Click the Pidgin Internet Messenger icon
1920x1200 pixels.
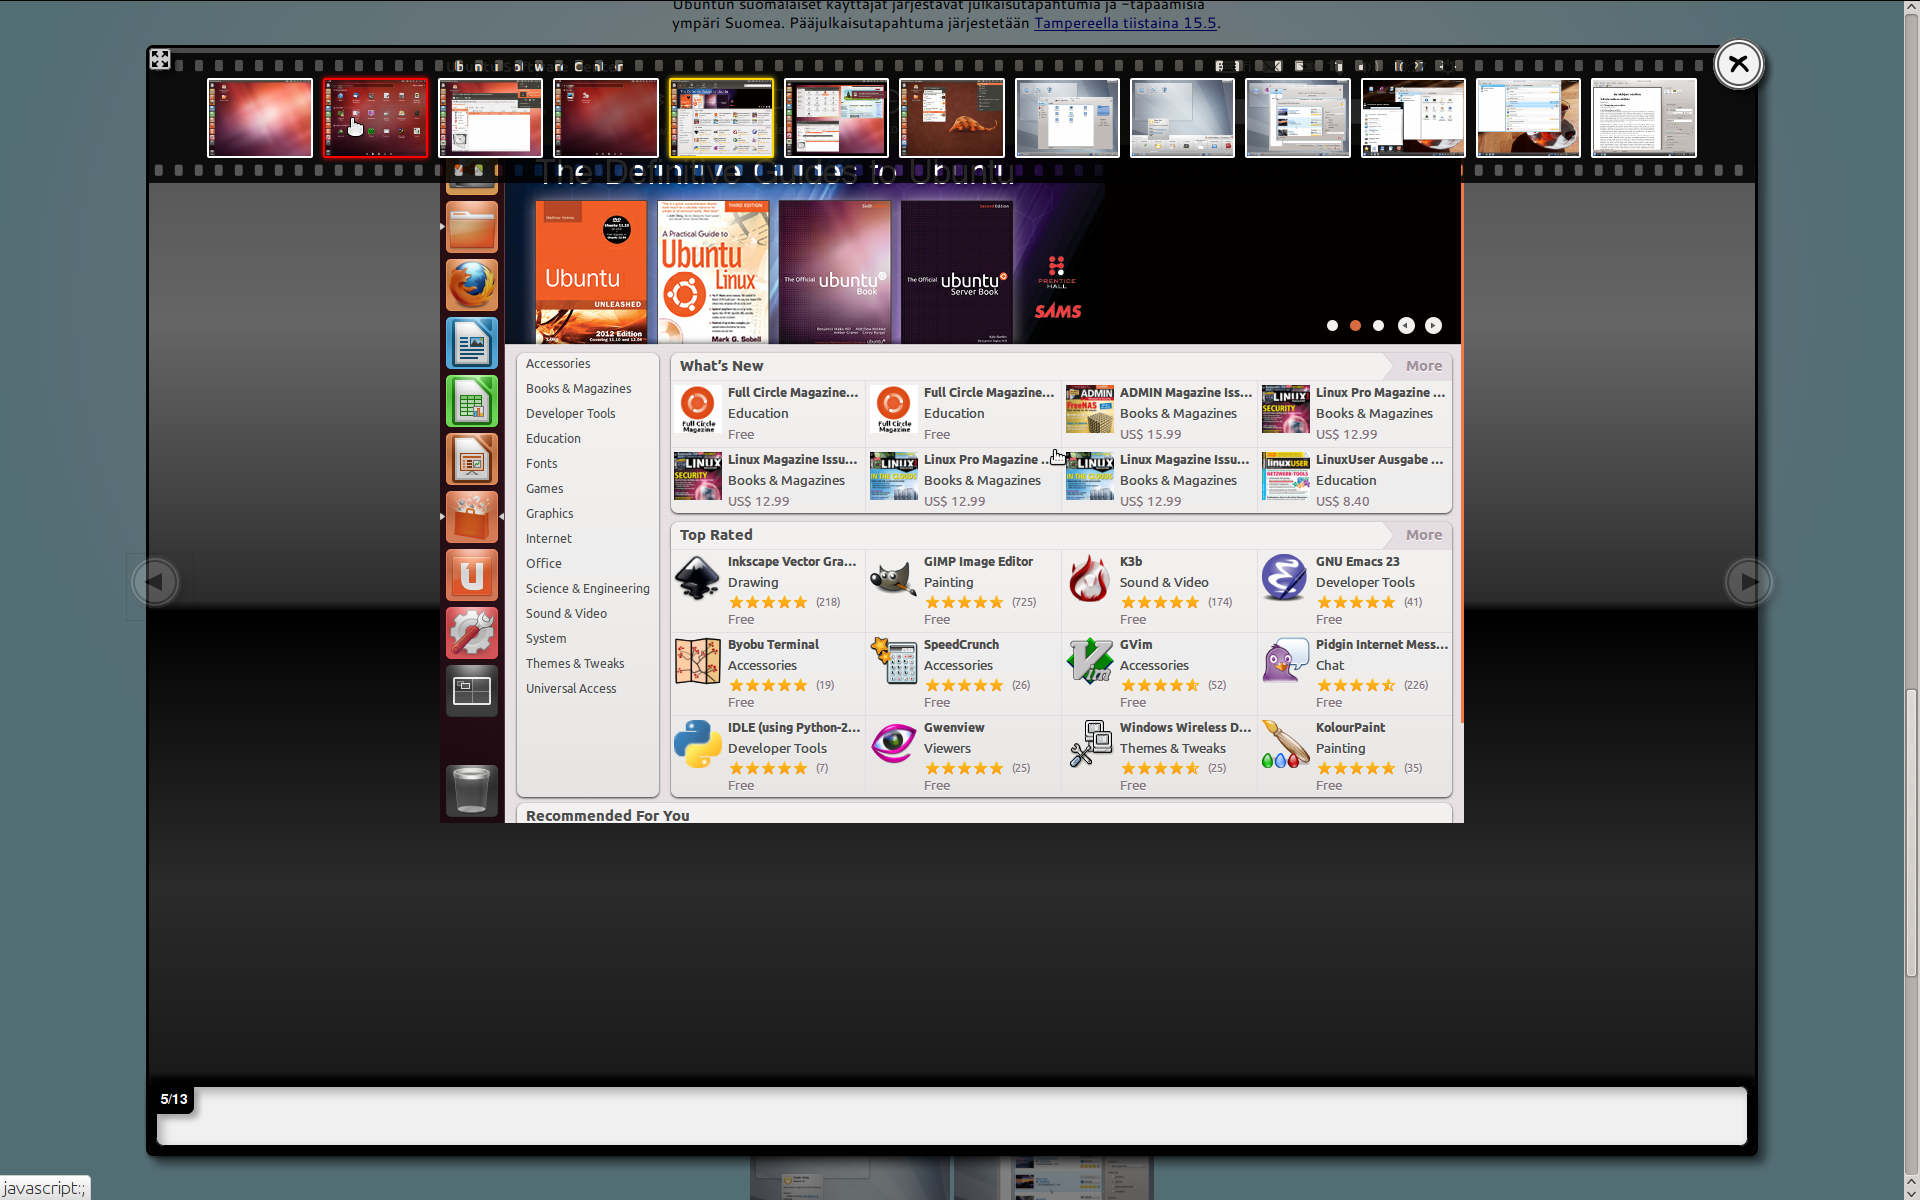click(1285, 662)
